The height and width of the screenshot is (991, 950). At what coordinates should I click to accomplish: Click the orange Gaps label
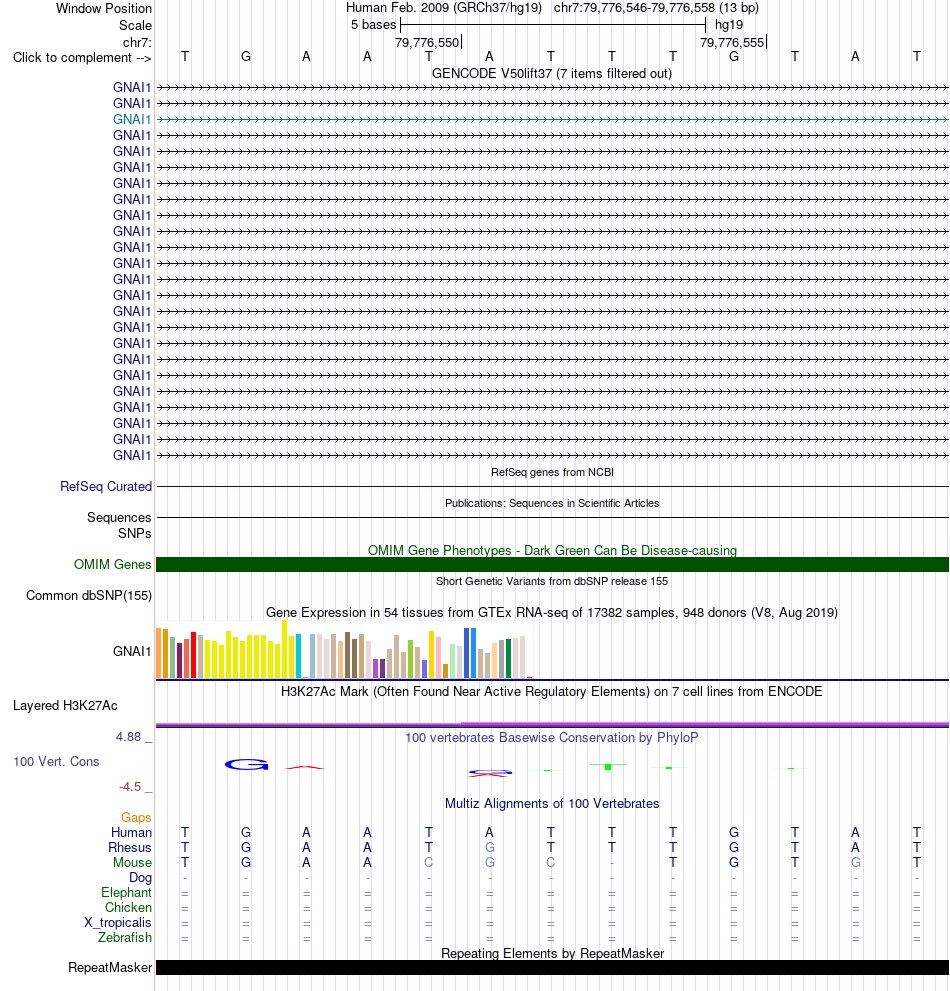tap(136, 818)
